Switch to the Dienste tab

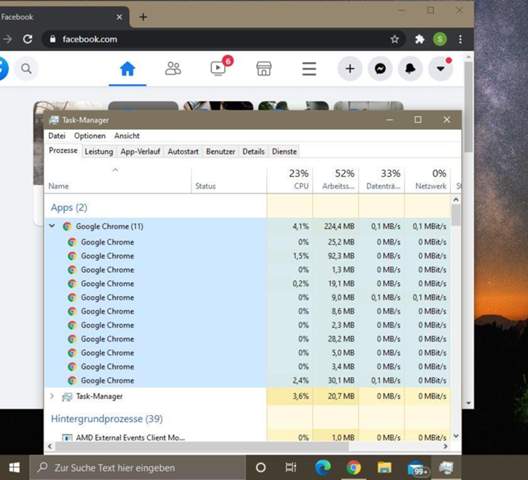coord(284,152)
